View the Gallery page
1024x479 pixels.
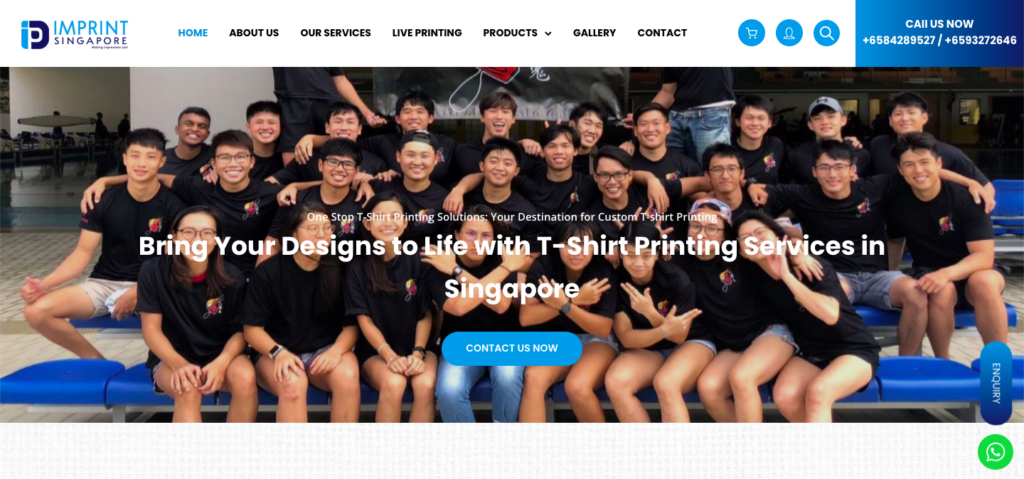click(594, 33)
